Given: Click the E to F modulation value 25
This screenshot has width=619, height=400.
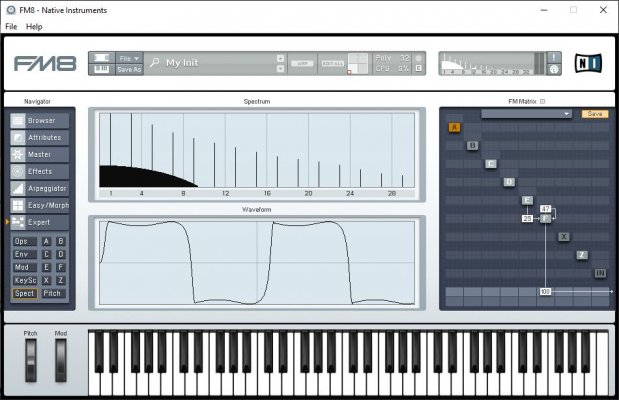Looking at the screenshot, I should 527,218.
